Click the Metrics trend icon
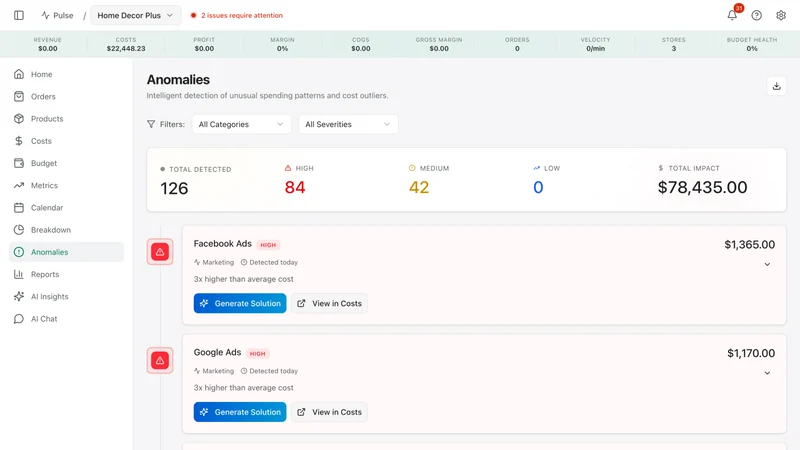The image size is (800, 450). click(19, 185)
